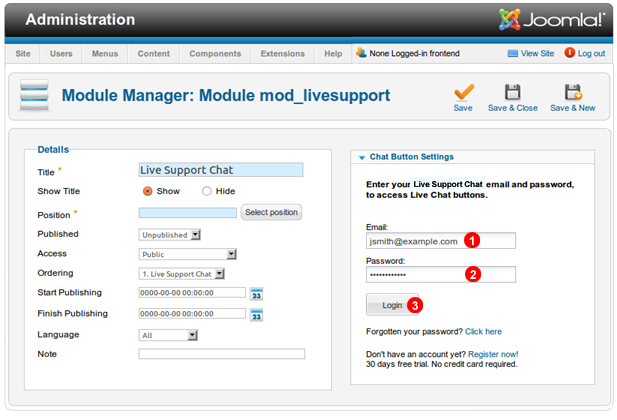This screenshot has width=617, height=420.
Task: Click the Details legend label
Action: [53, 150]
